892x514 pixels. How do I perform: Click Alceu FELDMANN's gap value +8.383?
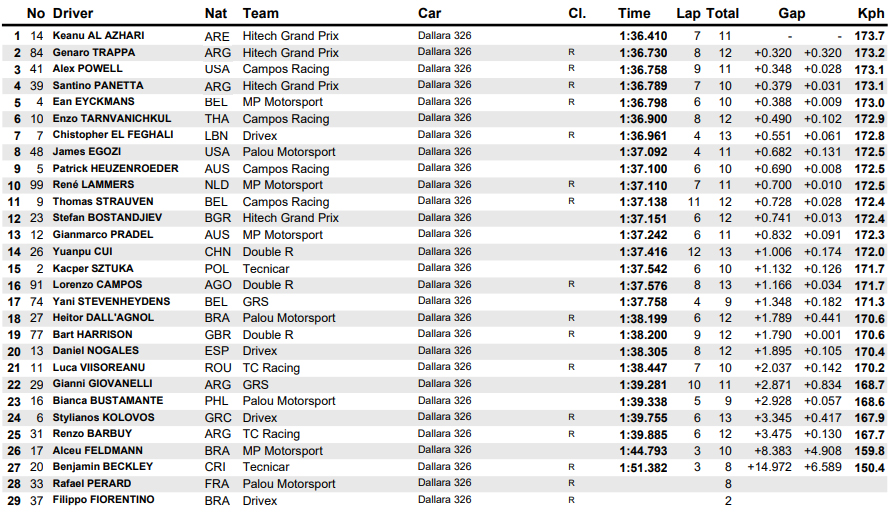772,450
